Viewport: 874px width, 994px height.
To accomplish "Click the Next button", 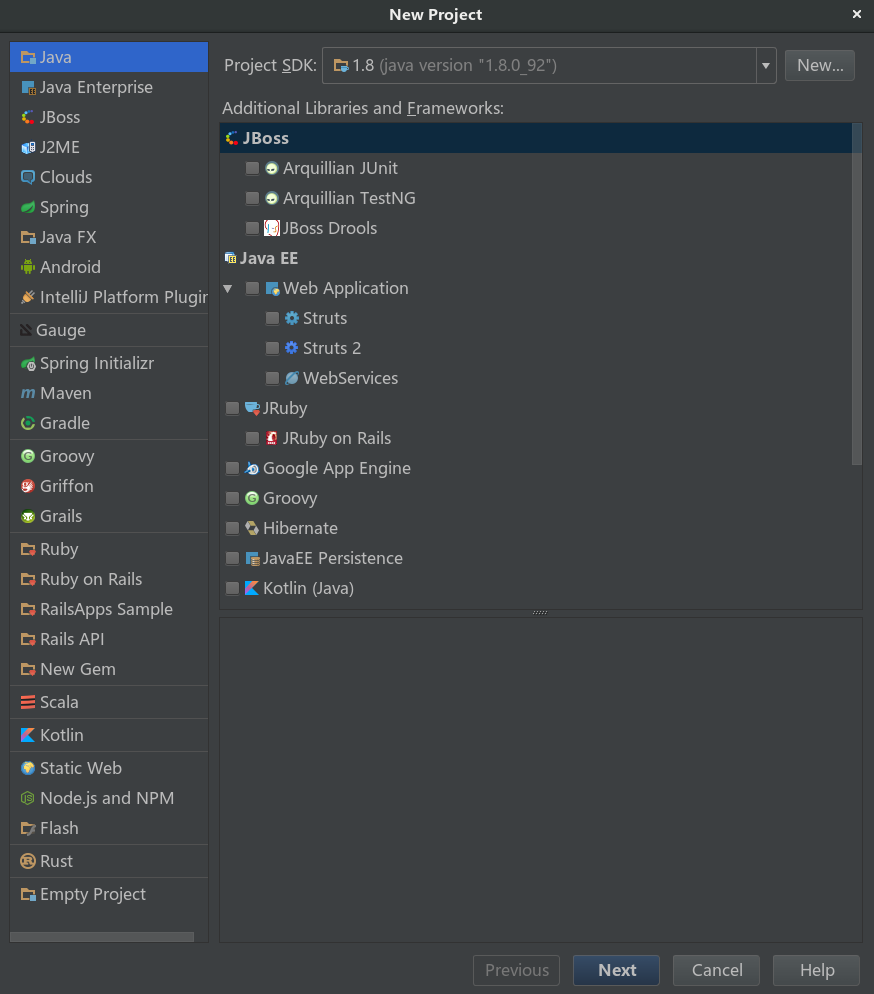I will (616, 970).
